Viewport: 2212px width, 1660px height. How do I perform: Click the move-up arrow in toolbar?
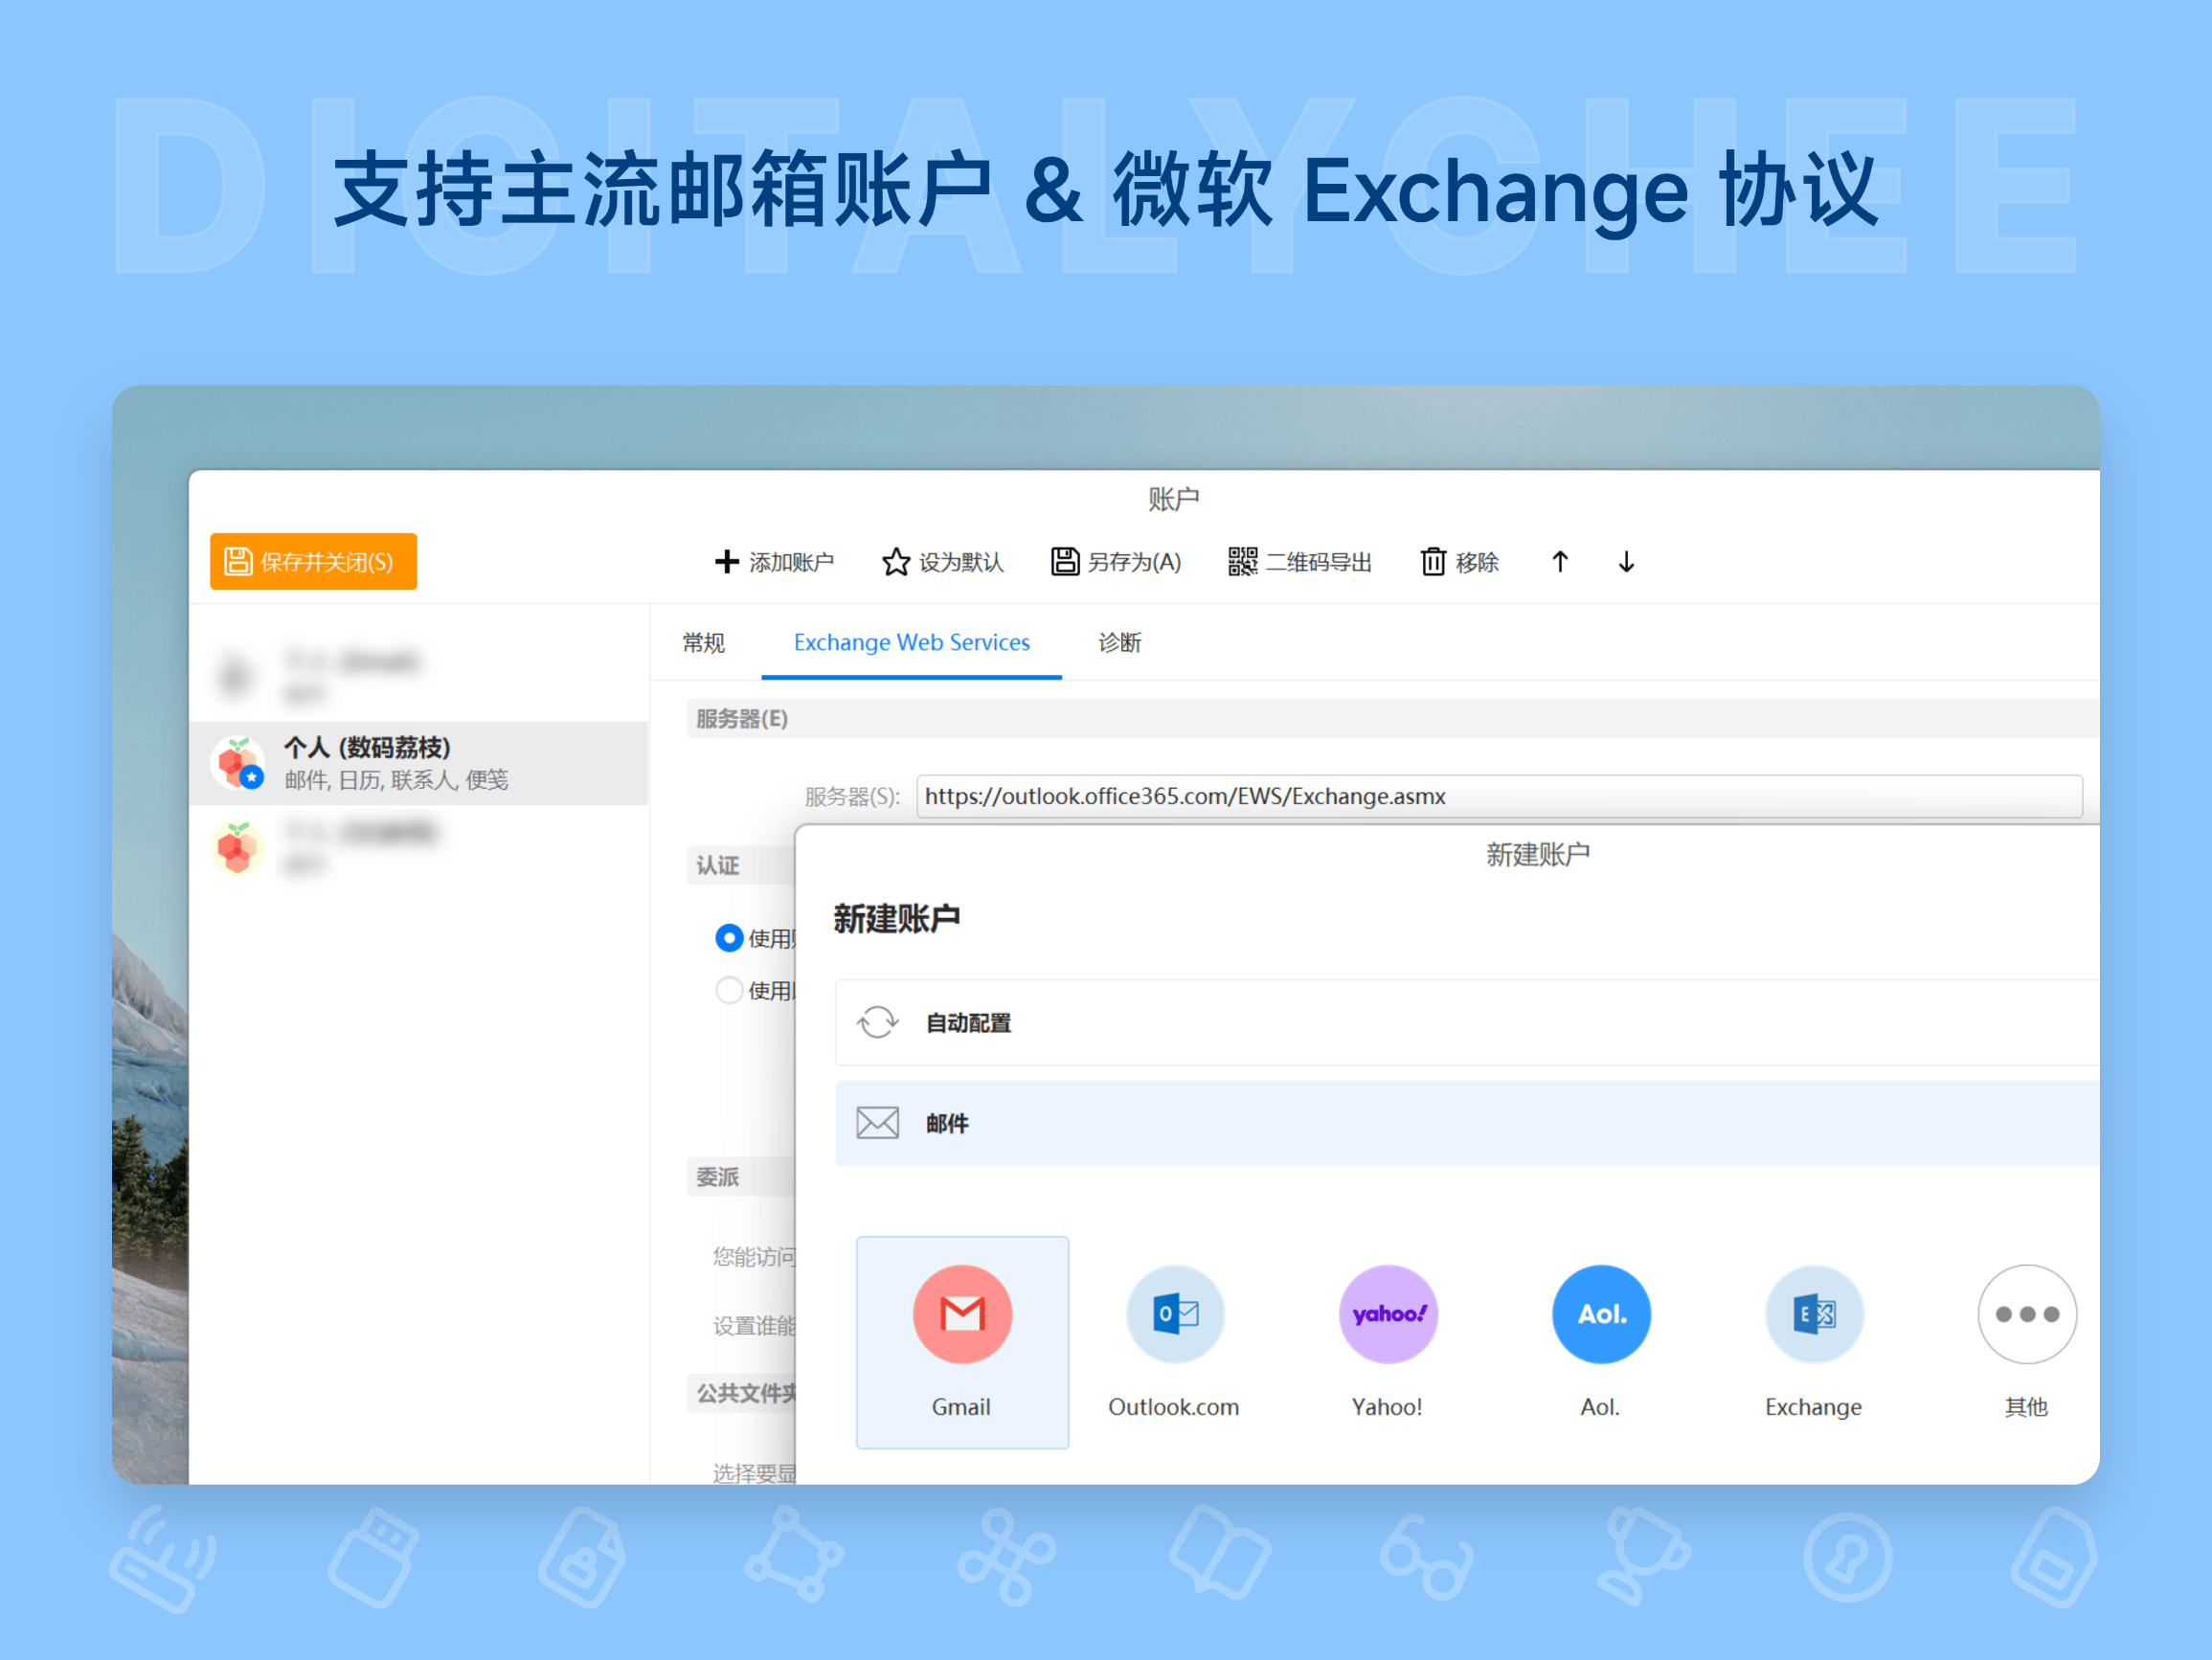click(x=1560, y=562)
